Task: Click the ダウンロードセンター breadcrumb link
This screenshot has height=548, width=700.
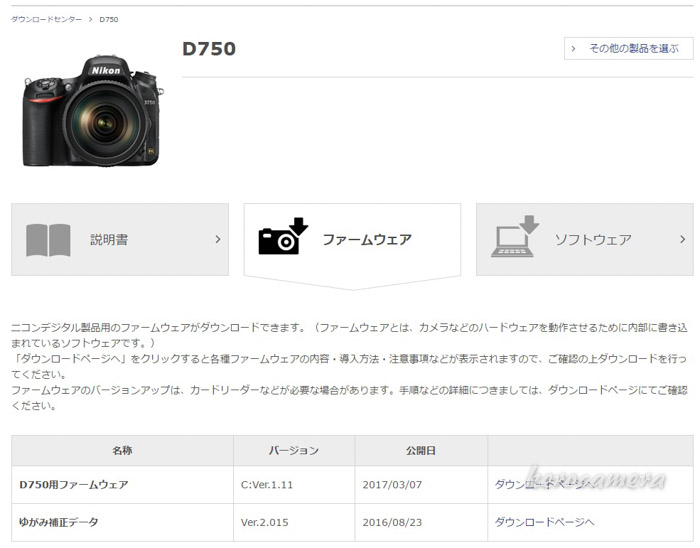Action: click(x=46, y=19)
